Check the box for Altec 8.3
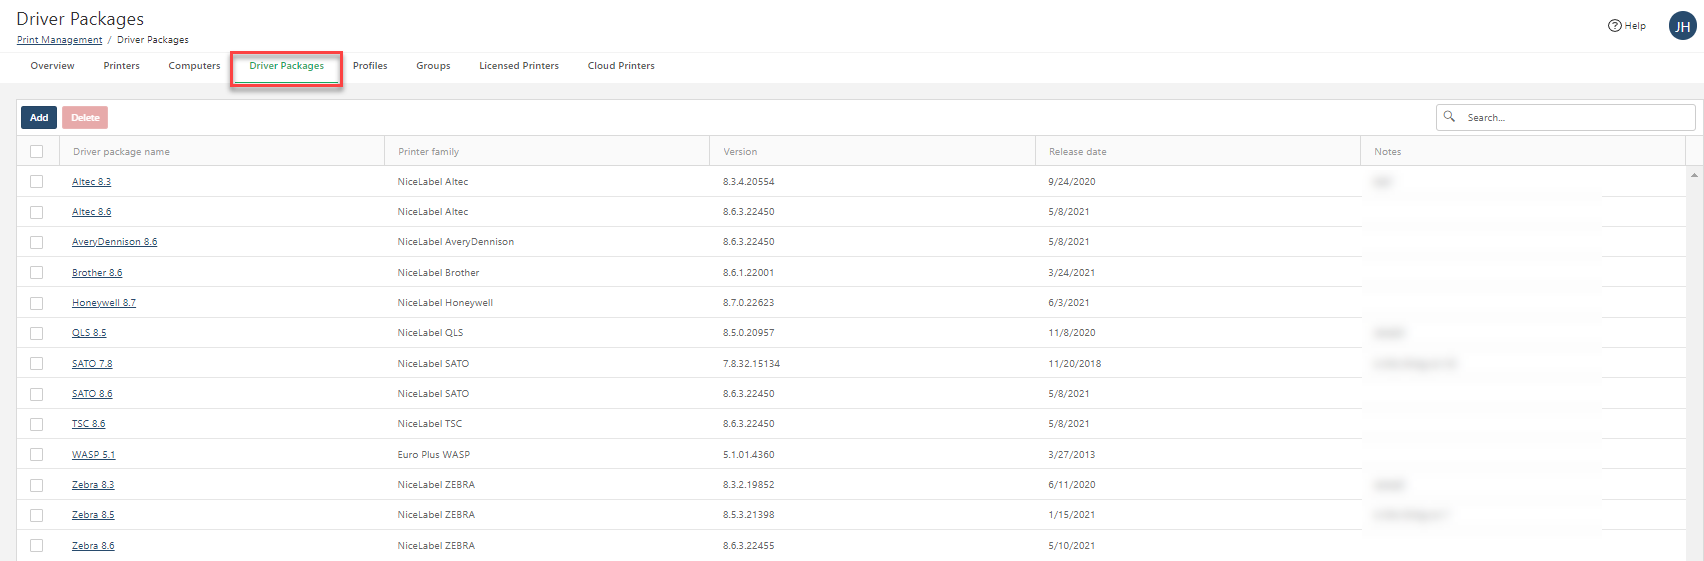 tap(37, 182)
